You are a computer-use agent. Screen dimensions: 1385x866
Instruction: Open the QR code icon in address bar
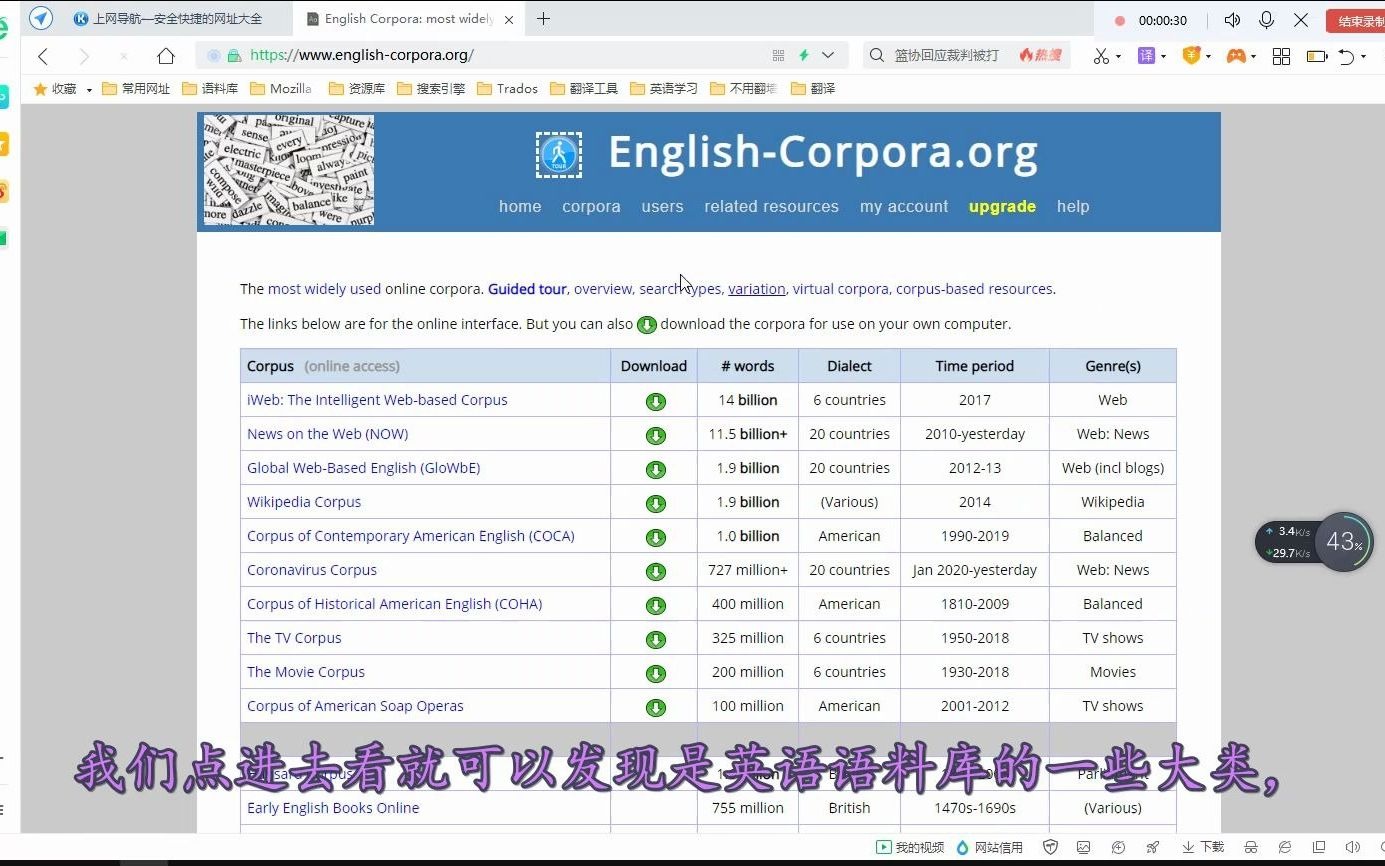point(778,56)
